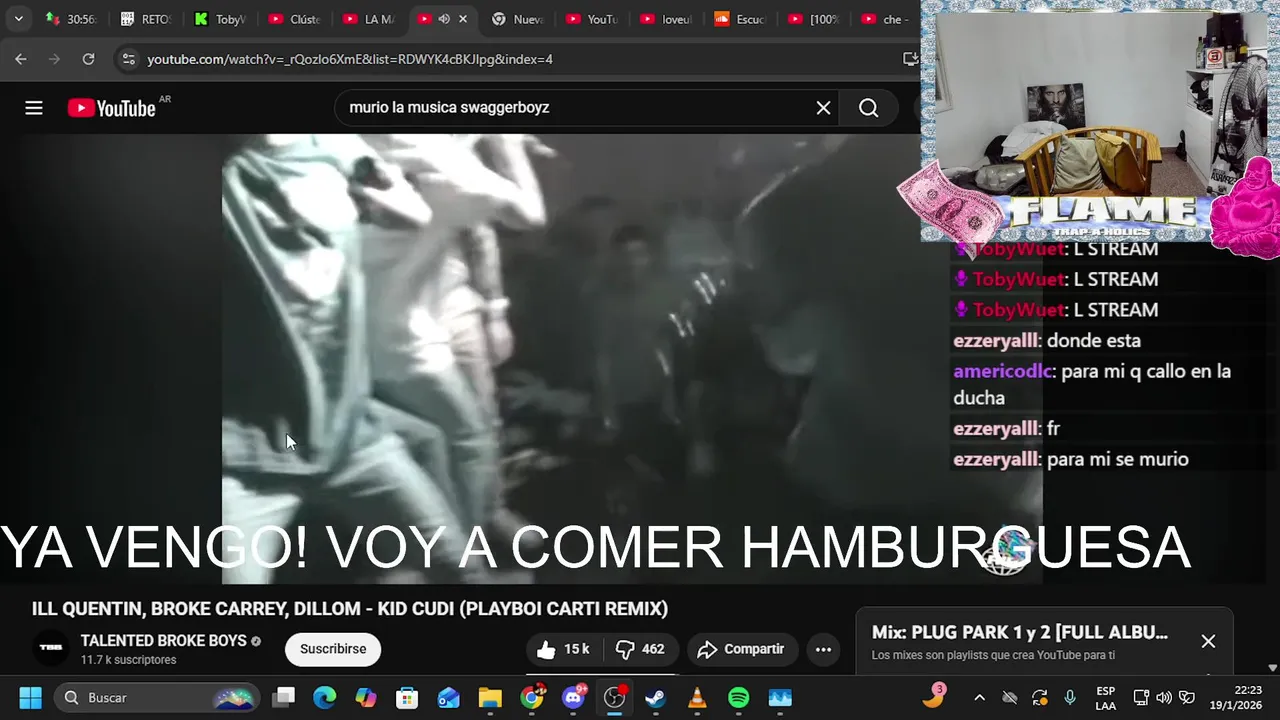
Task: Open more actions three-dot menu
Action: 823,649
